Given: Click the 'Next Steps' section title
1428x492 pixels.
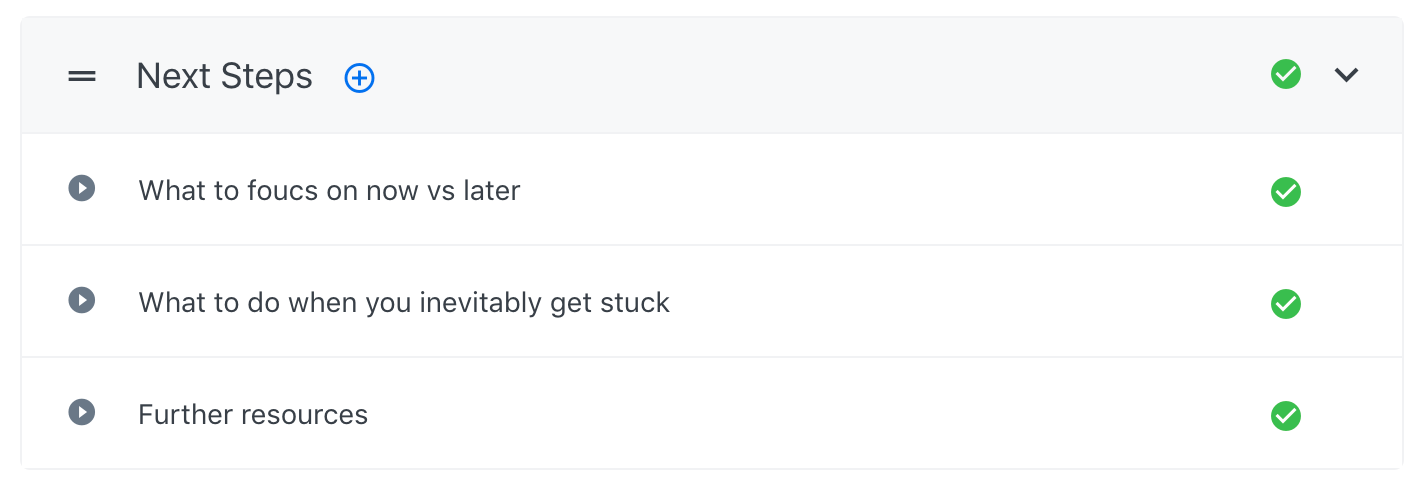Looking at the screenshot, I should 224,76.
